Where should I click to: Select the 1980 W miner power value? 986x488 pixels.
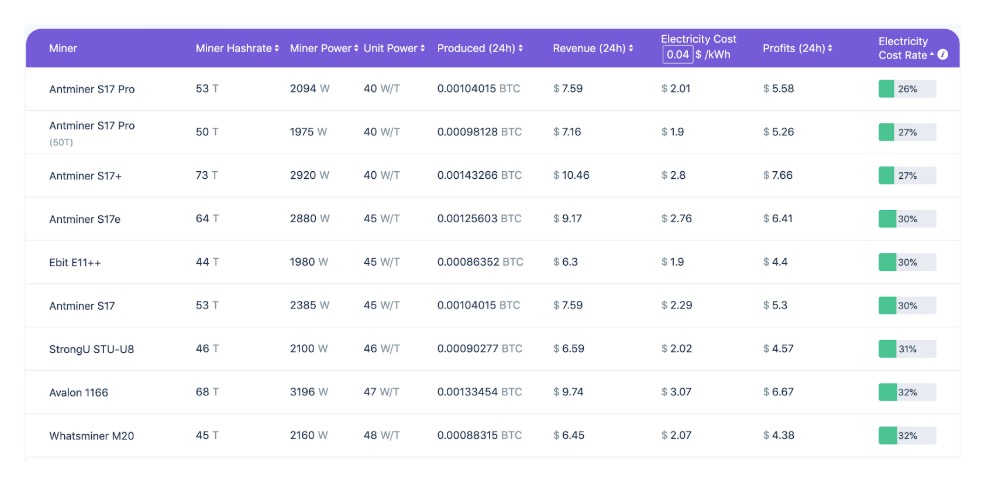[x=309, y=262]
